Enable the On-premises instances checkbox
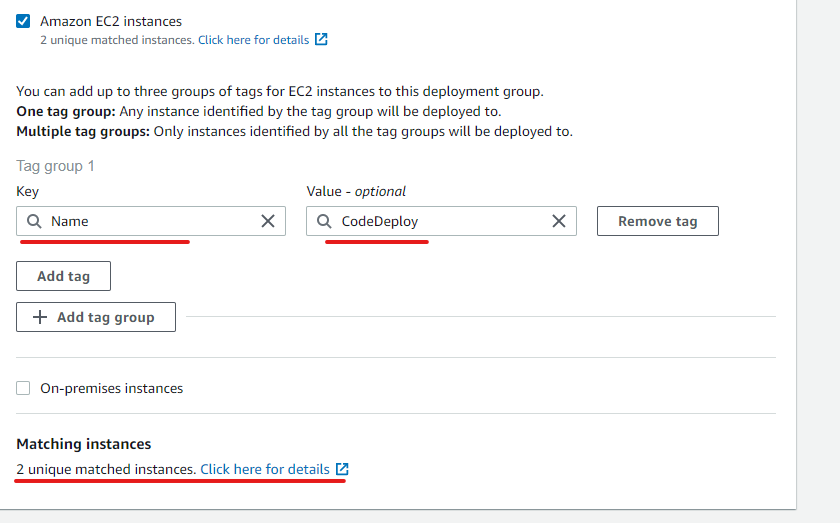This screenshot has height=523, width=840. [23, 388]
